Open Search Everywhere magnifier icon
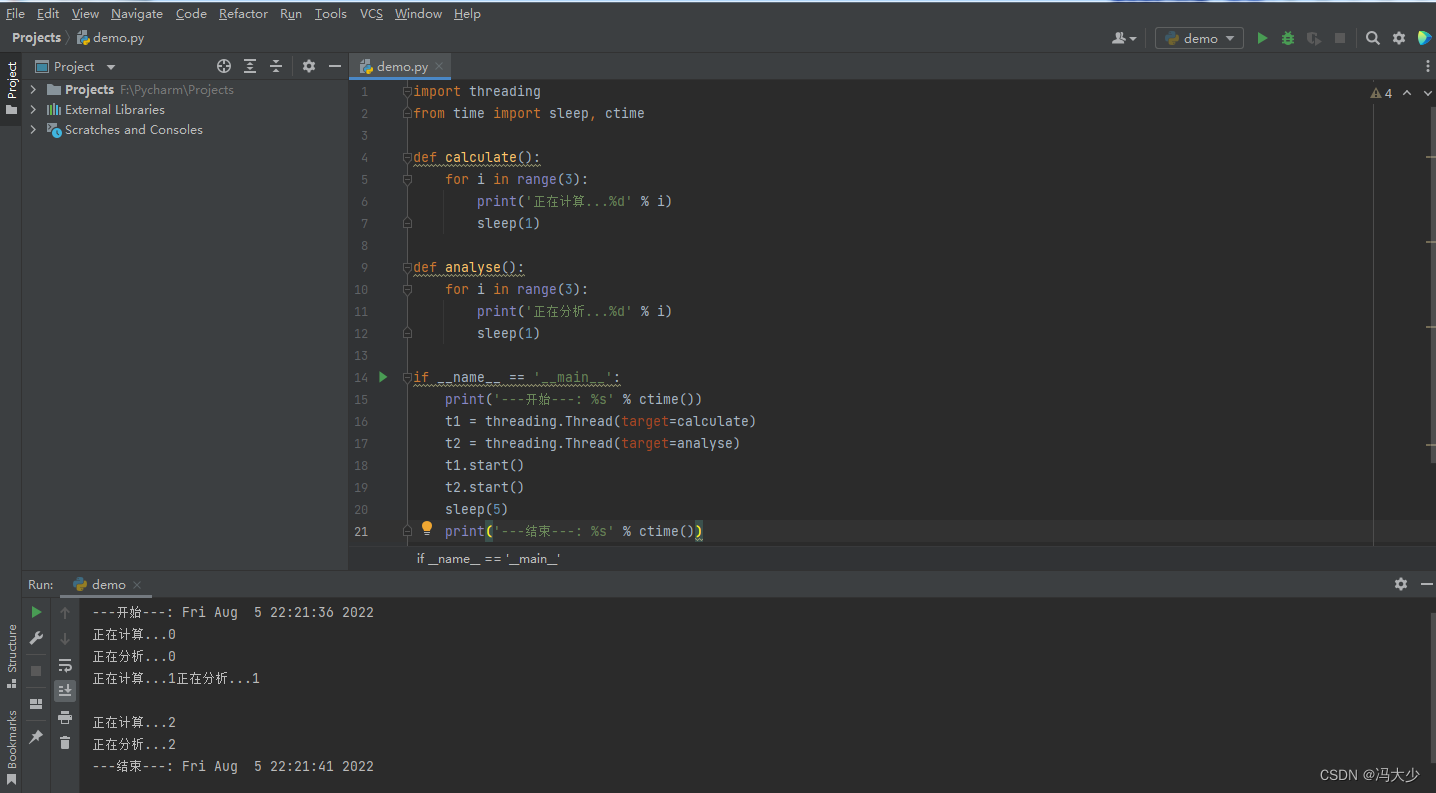 click(x=1373, y=38)
